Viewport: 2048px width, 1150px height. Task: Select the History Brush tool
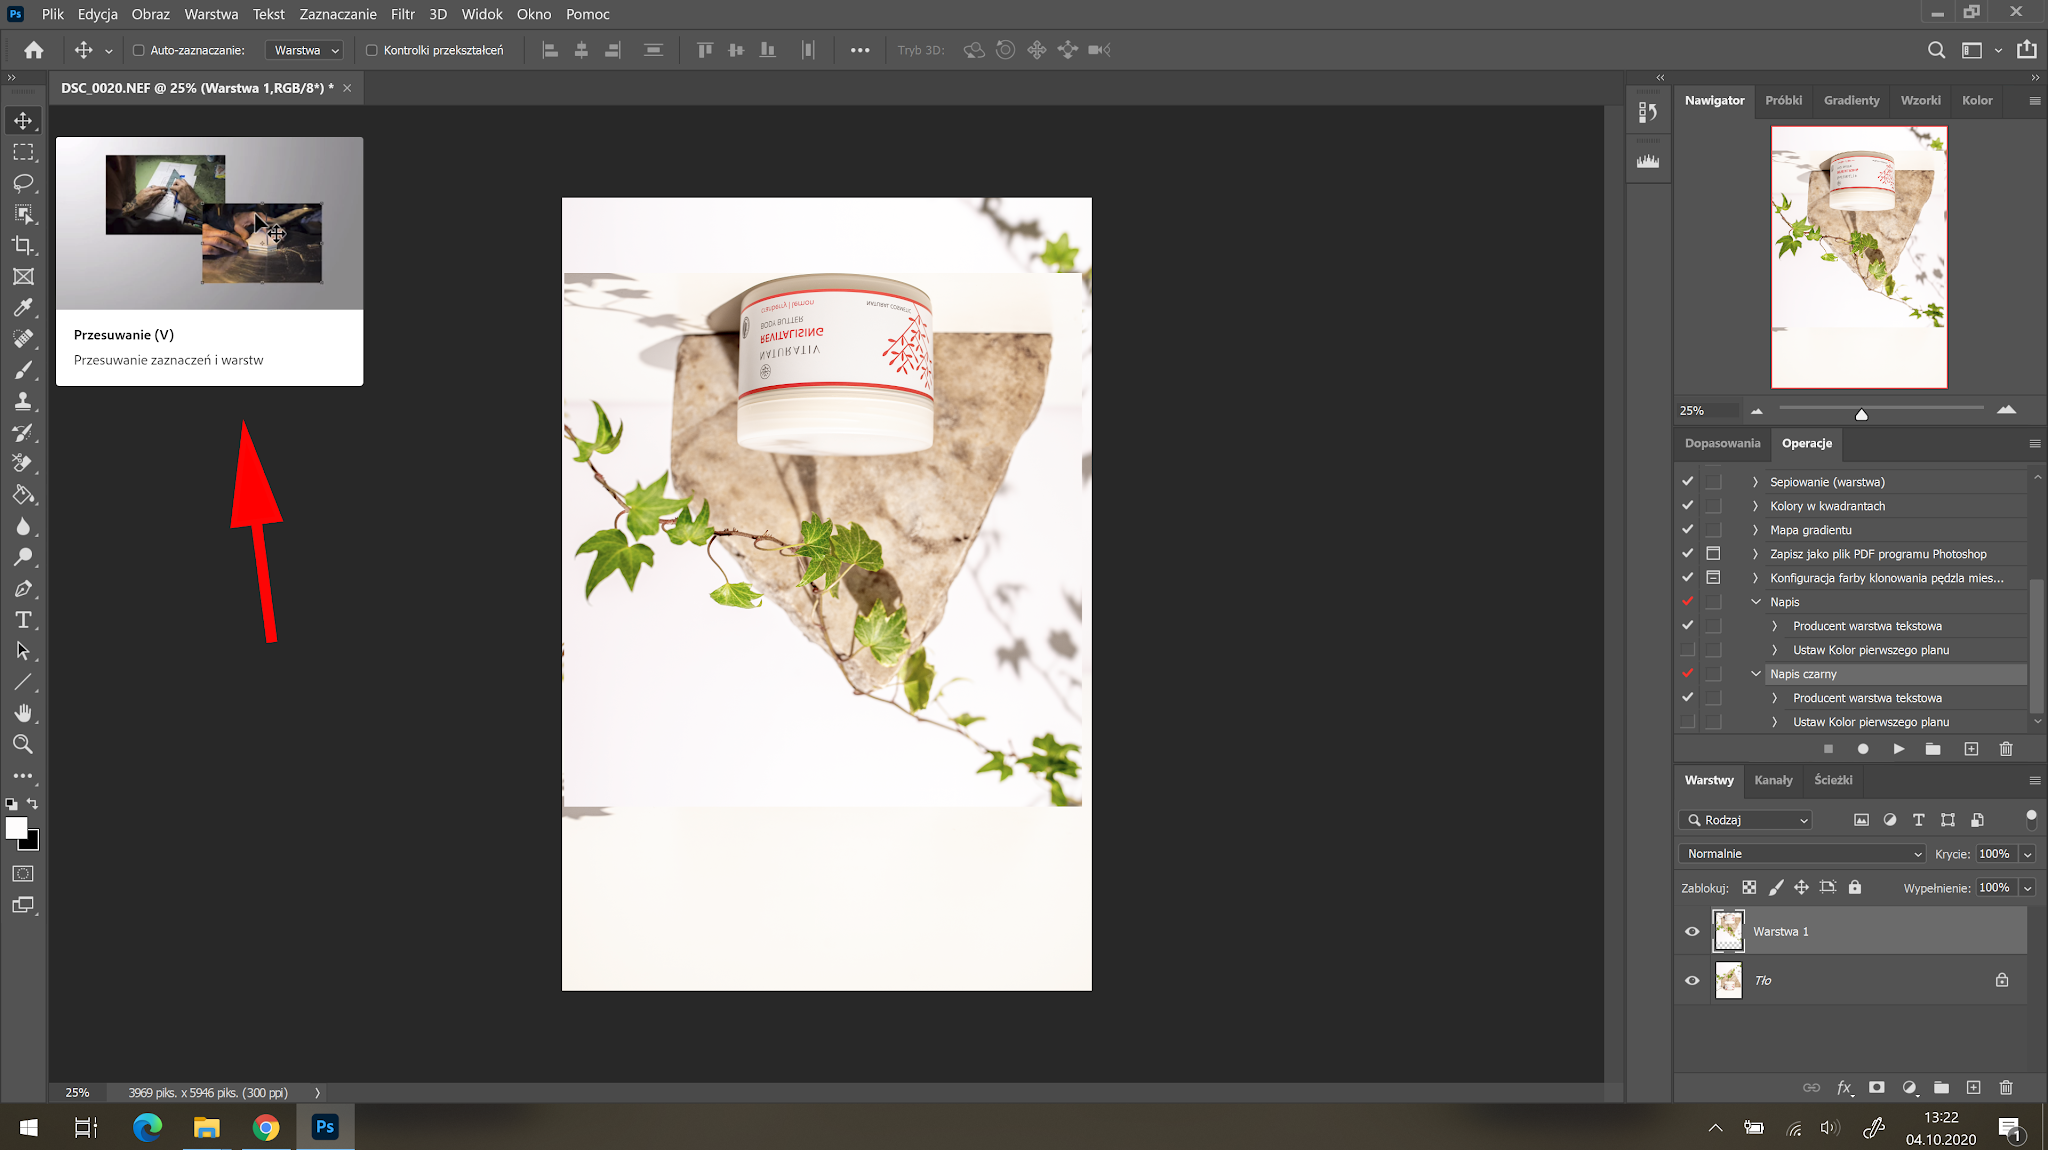tap(23, 432)
